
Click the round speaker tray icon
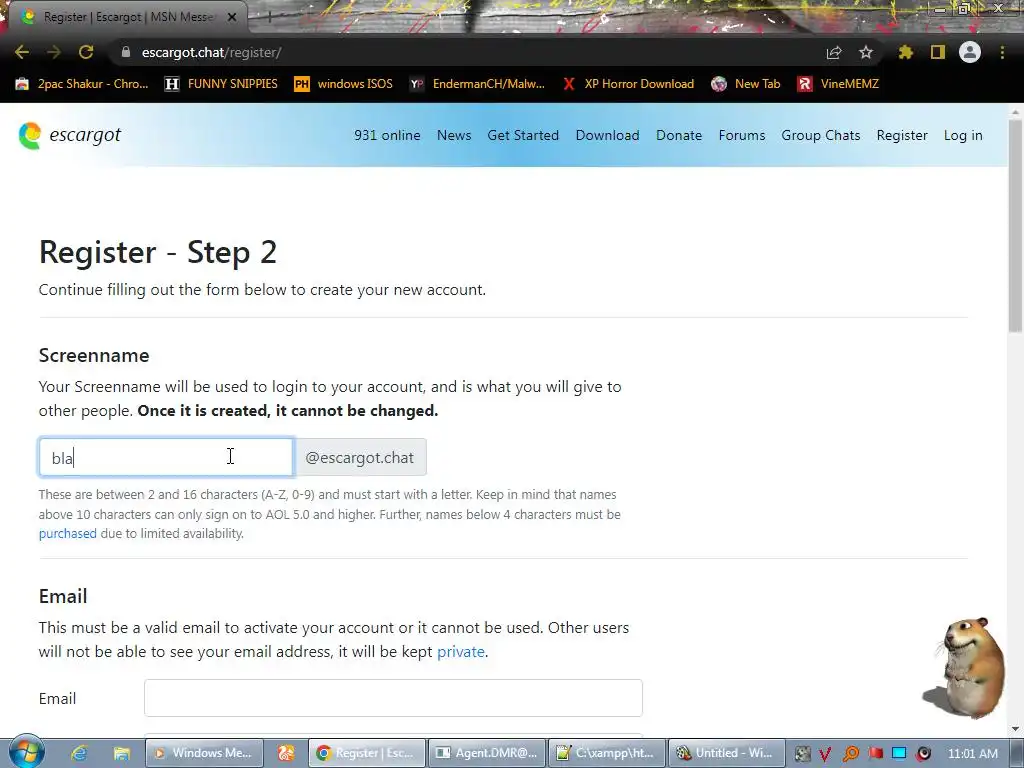click(x=923, y=754)
